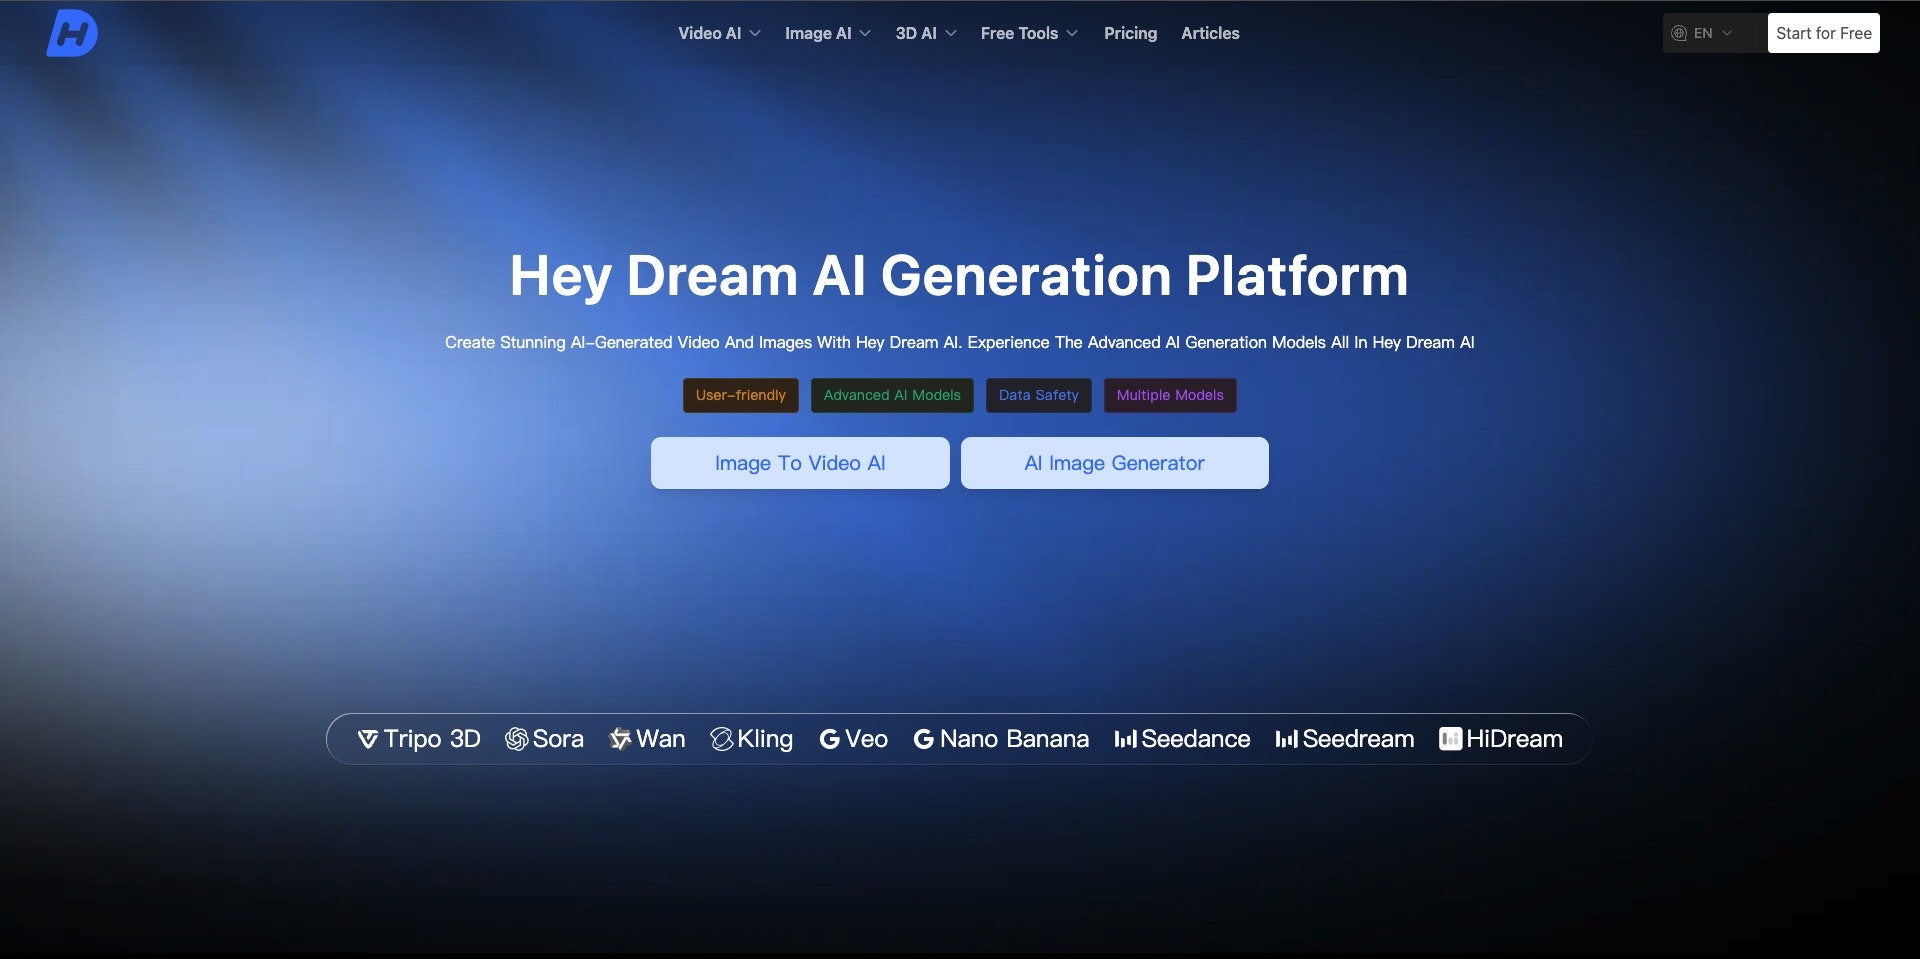Click the Hey Dream logo
This screenshot has height=959, width=1920.
(x=71, y=32)
